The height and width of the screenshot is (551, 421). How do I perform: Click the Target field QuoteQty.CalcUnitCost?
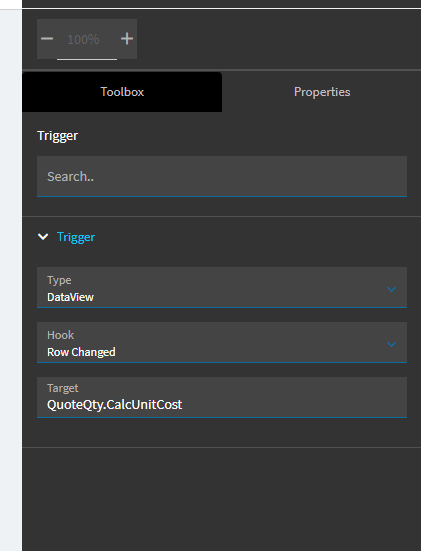pos(222,397)
